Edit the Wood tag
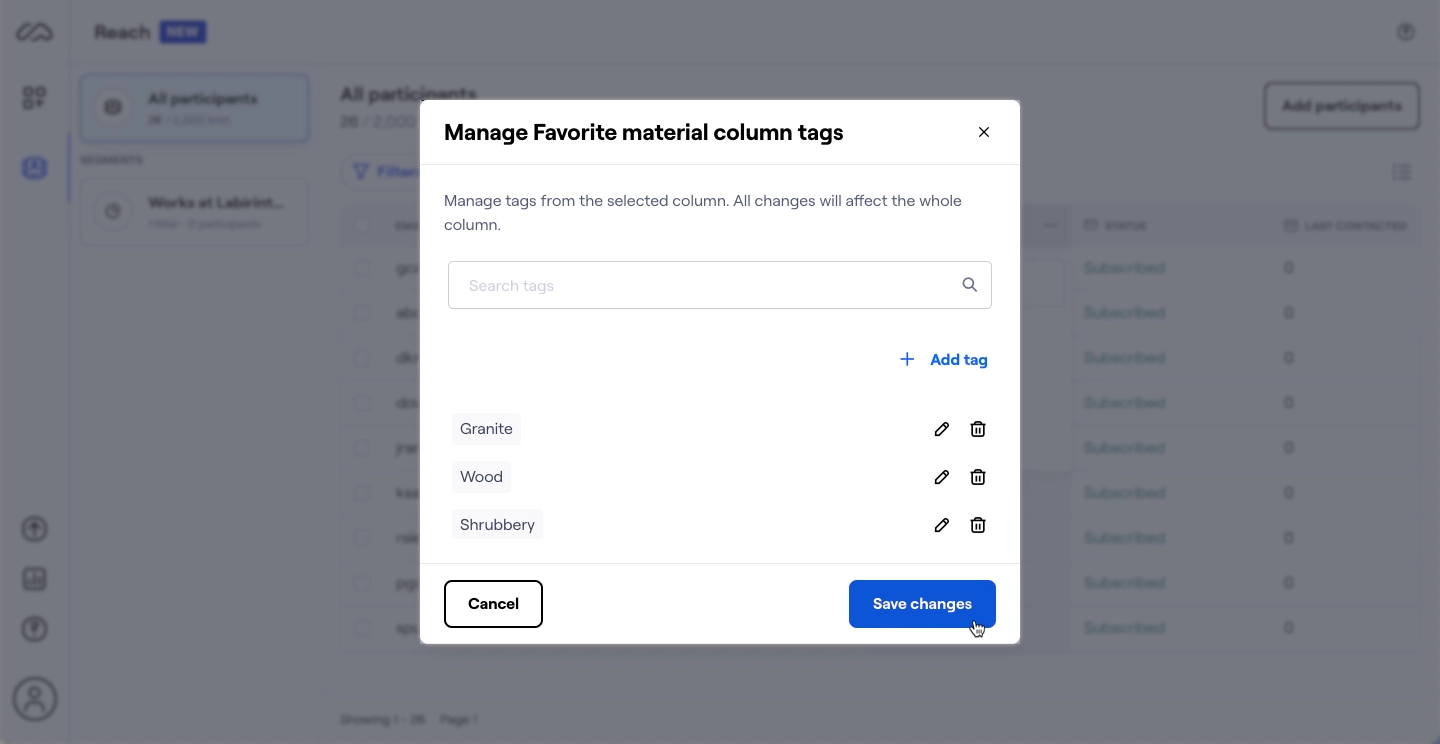Image resolution: width=1440 pixels, height=744 pixels. pyautogui.click(x=941, y=477)
